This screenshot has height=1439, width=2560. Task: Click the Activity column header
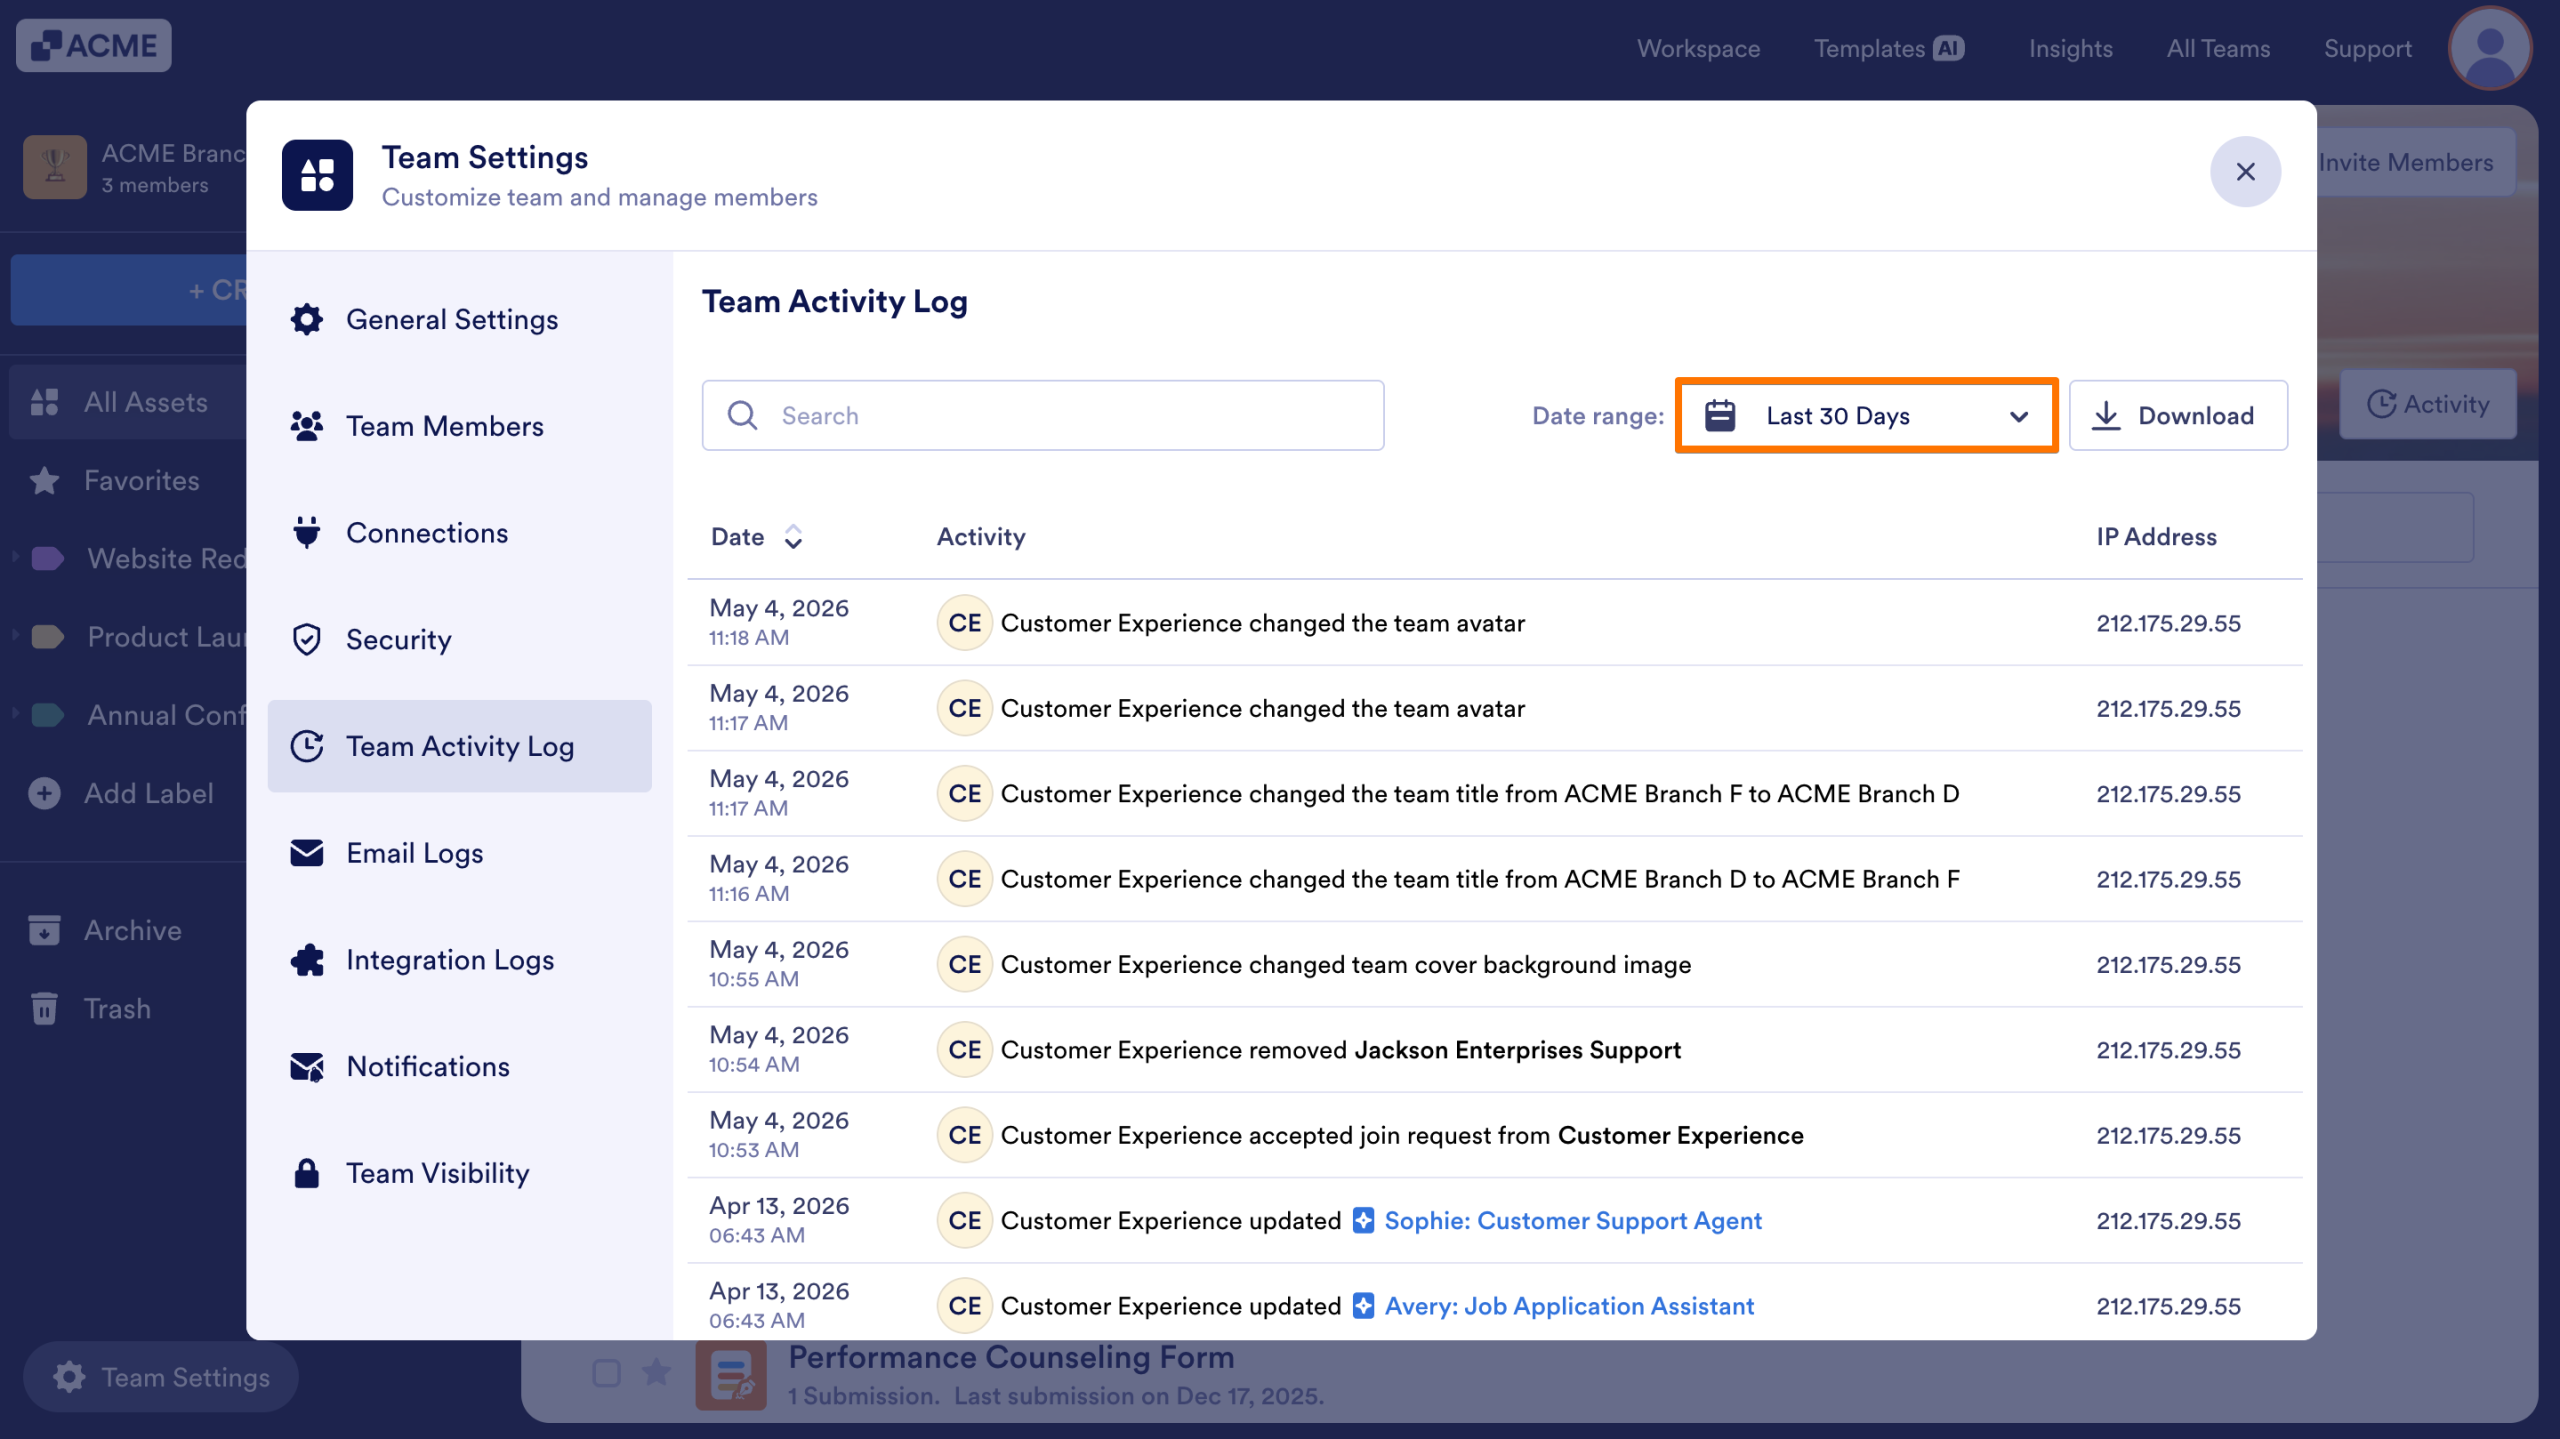click(x=981, y=537)
